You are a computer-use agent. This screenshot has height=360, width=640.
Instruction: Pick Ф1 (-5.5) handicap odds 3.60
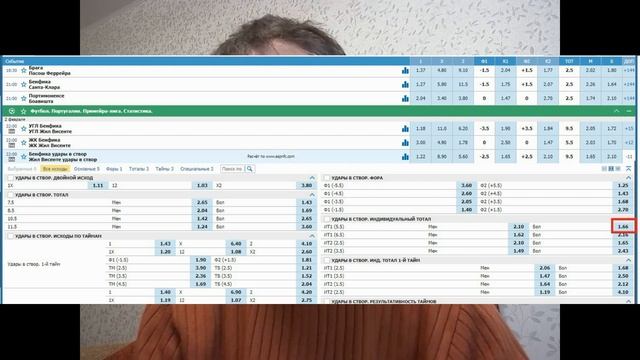(467, 185)
